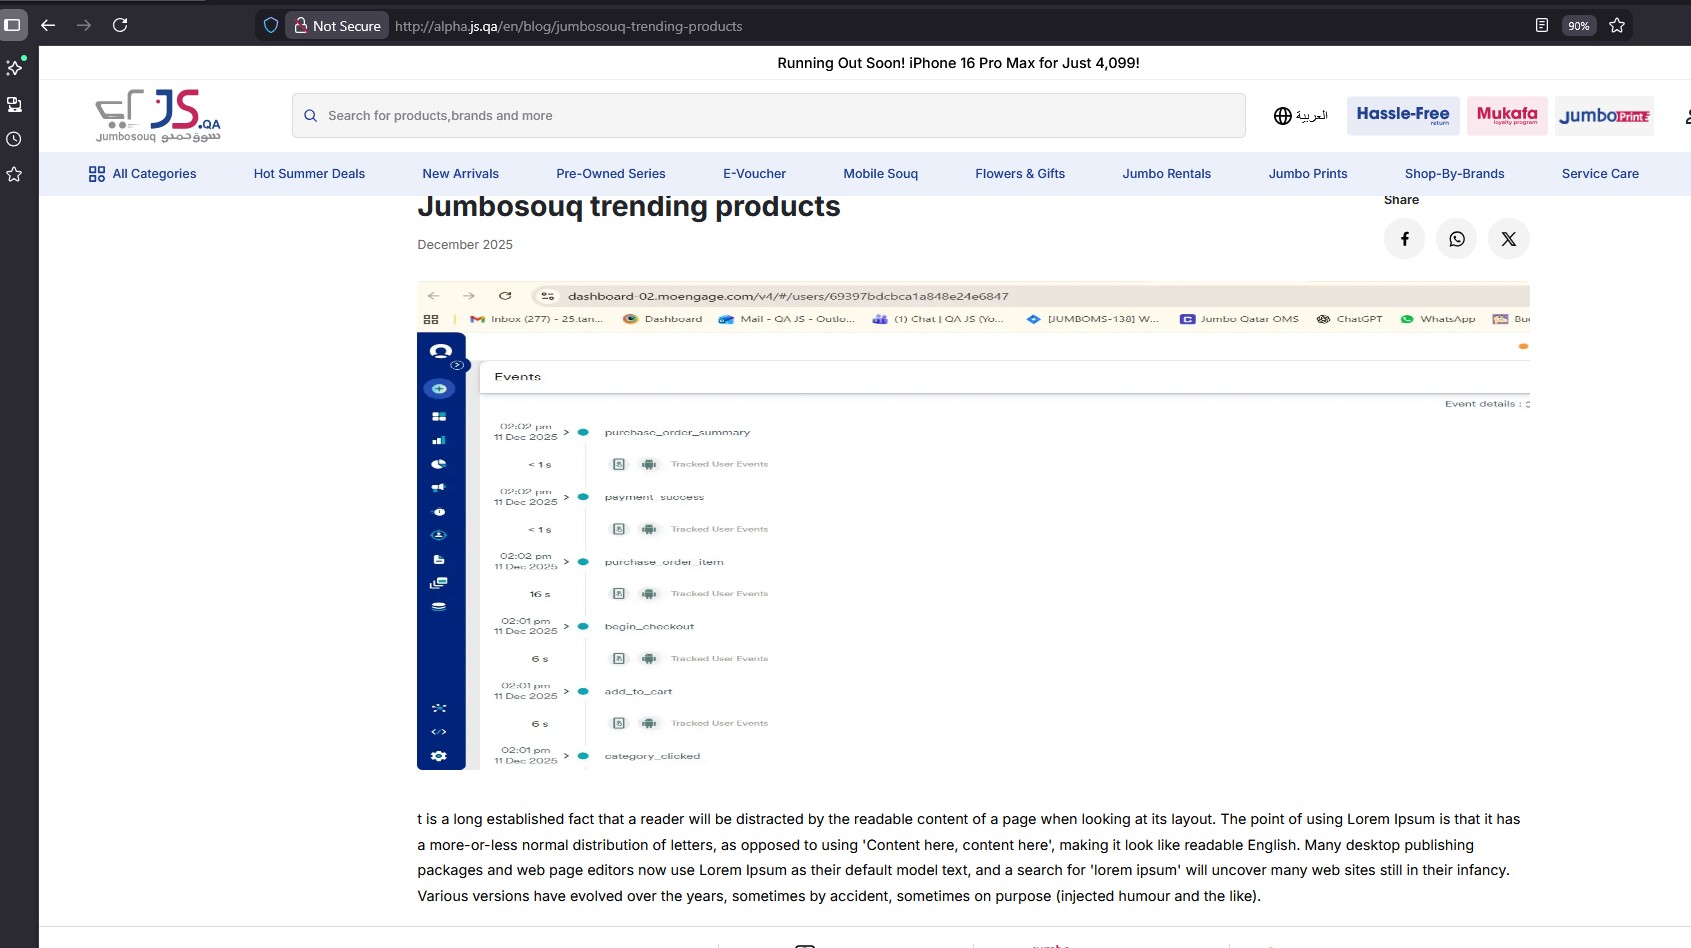Screen dimensions: 1691x948
Task: Expand the All Categories menu
Action: (x=142, y=174)
